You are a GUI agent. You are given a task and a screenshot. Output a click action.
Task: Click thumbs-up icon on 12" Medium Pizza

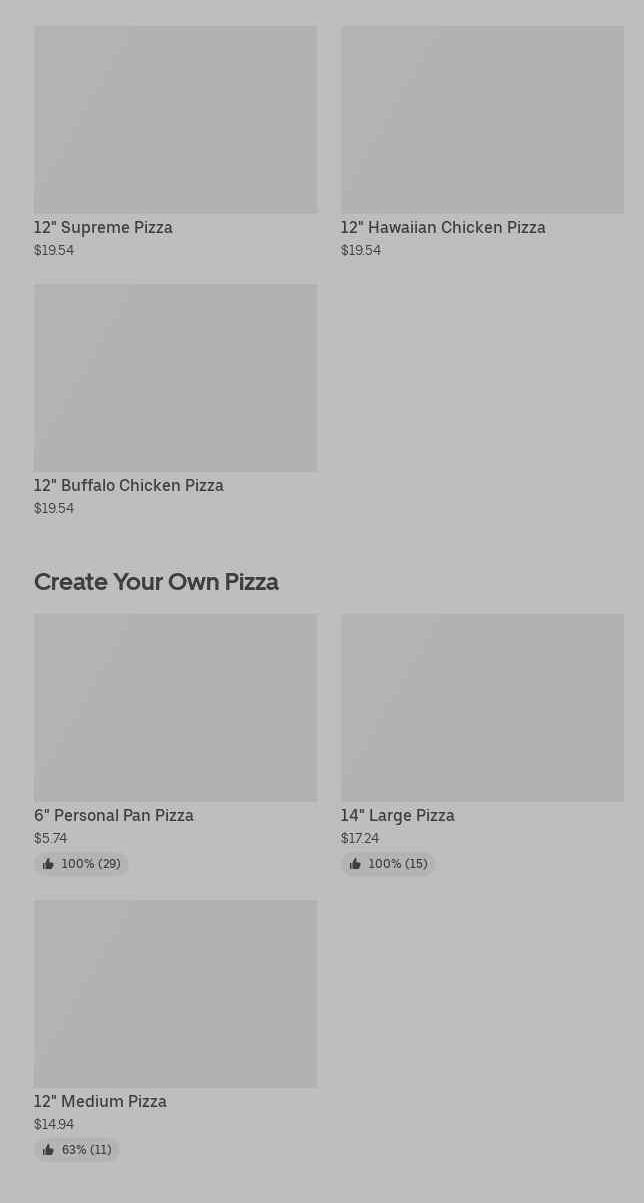[48, 1150]
